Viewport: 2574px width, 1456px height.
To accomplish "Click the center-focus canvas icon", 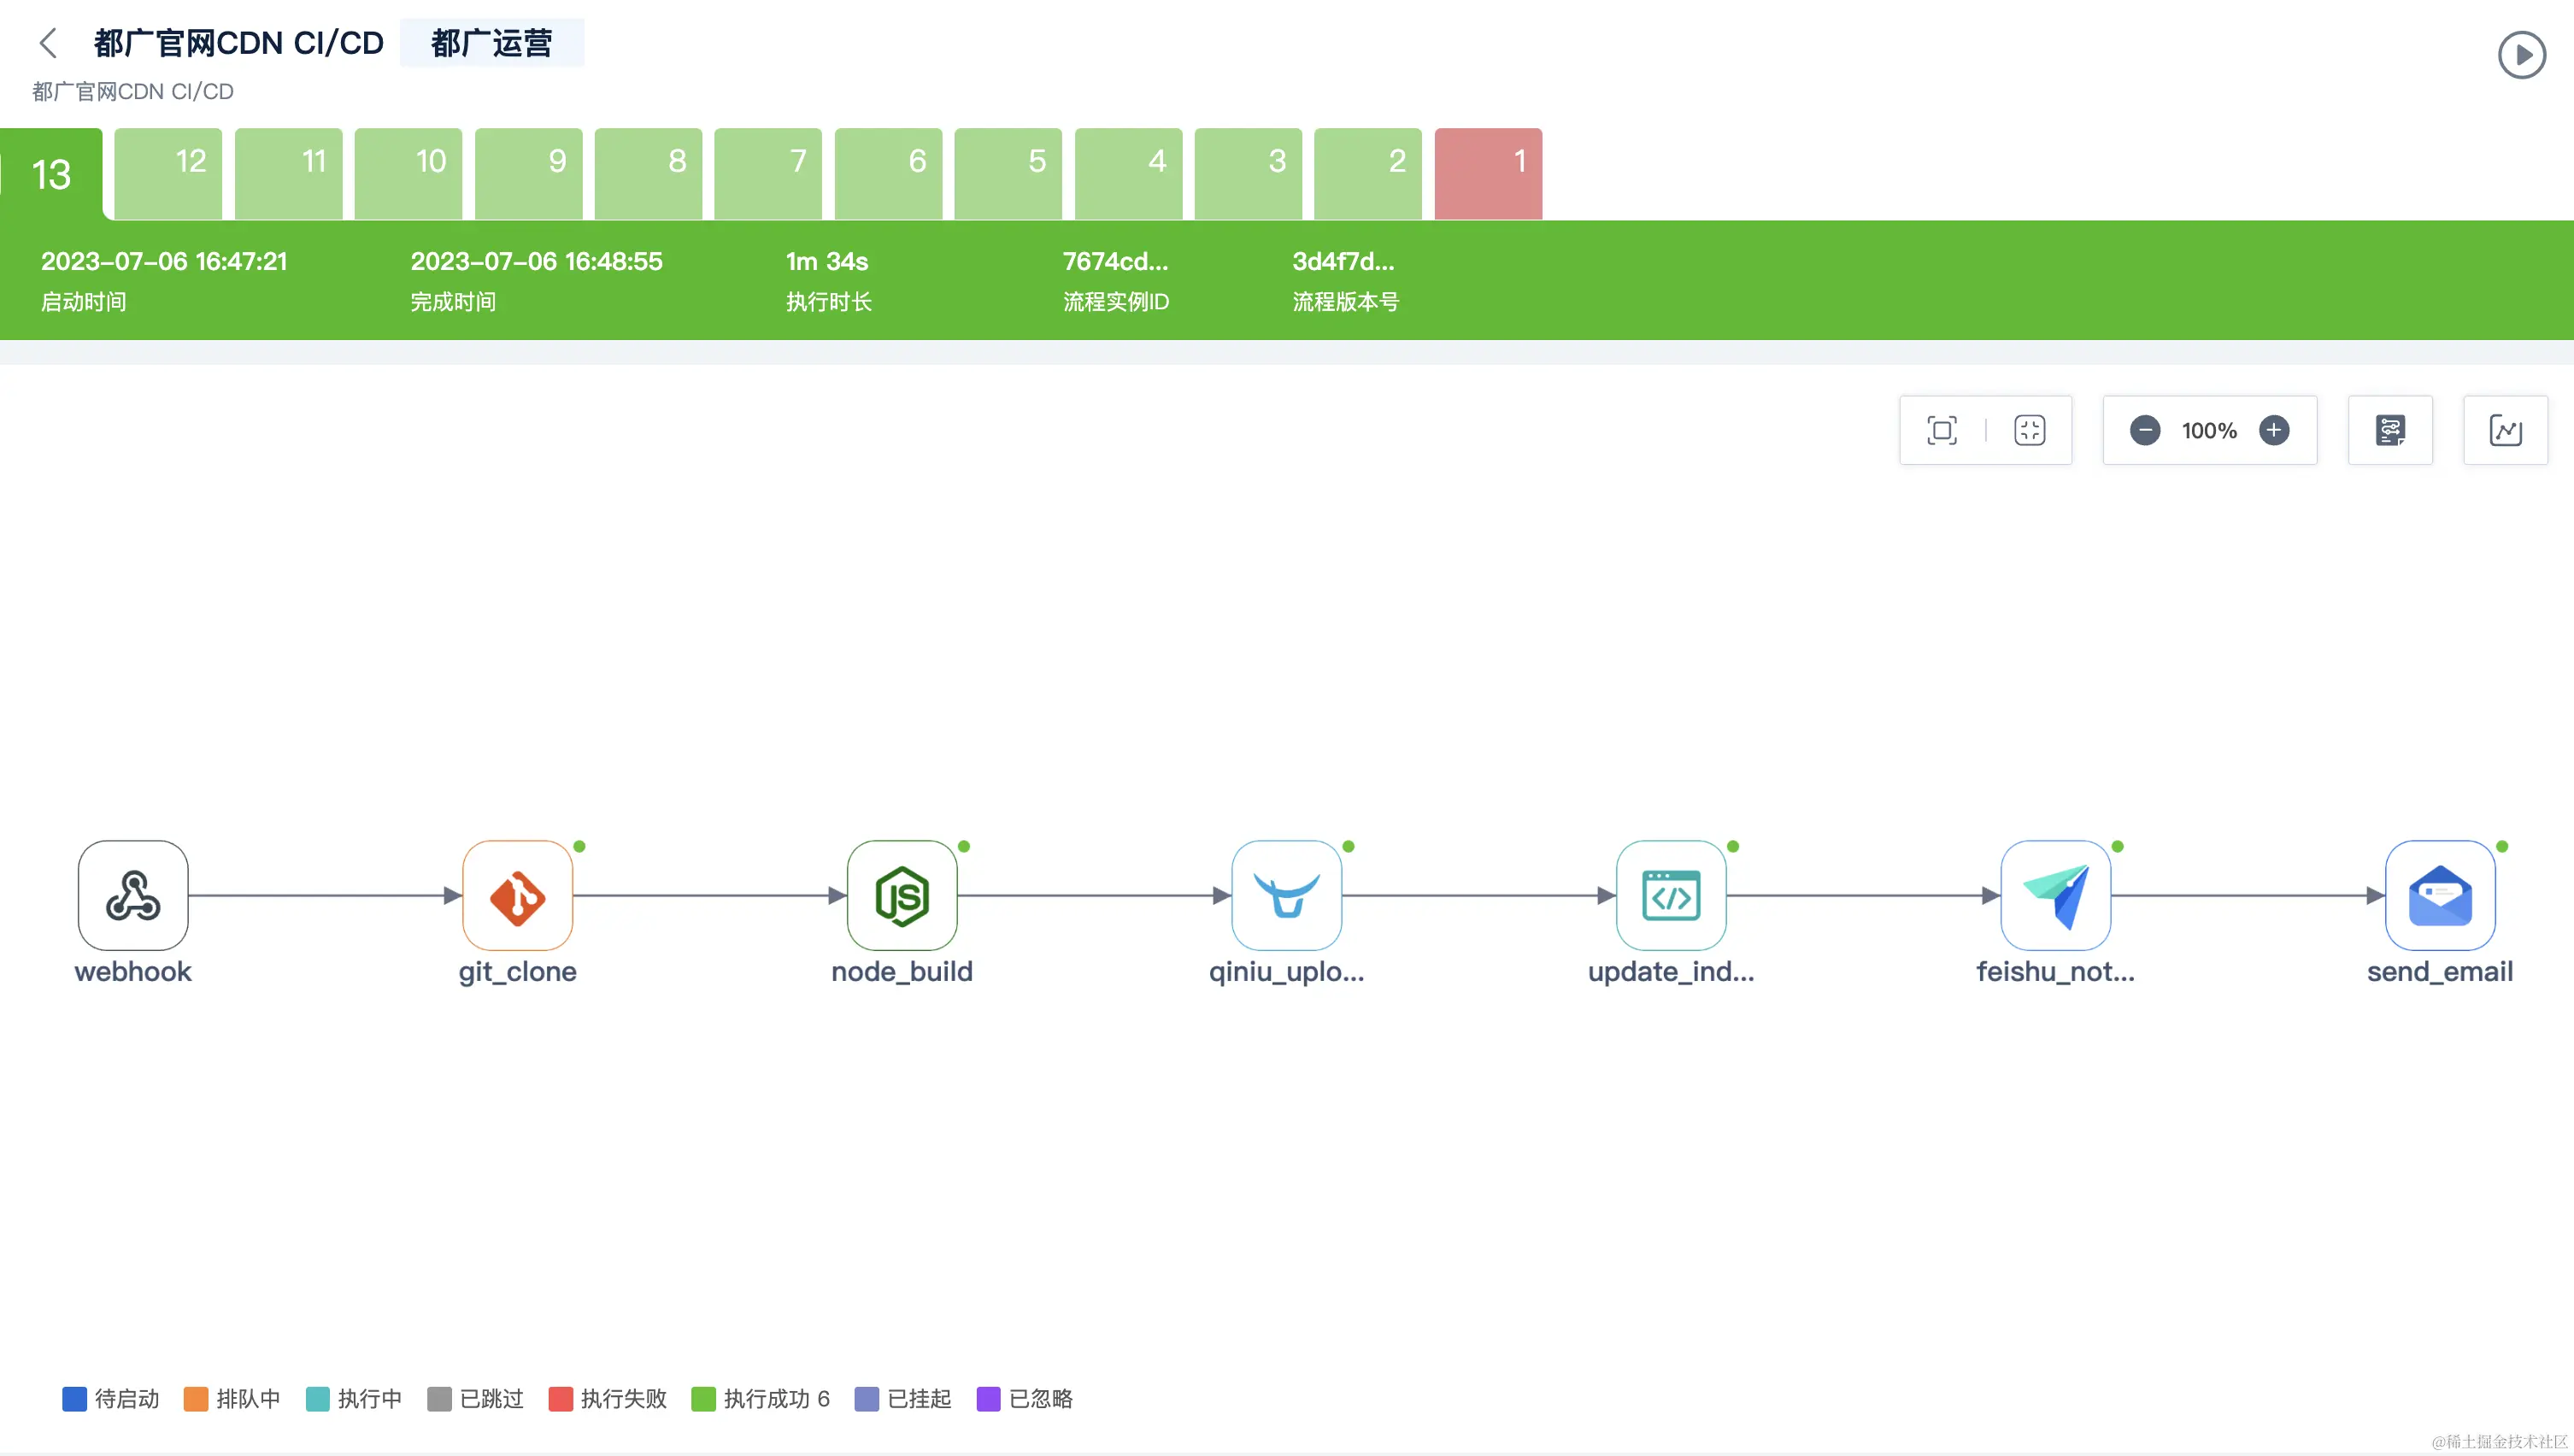I will (x=2029, y=430).
